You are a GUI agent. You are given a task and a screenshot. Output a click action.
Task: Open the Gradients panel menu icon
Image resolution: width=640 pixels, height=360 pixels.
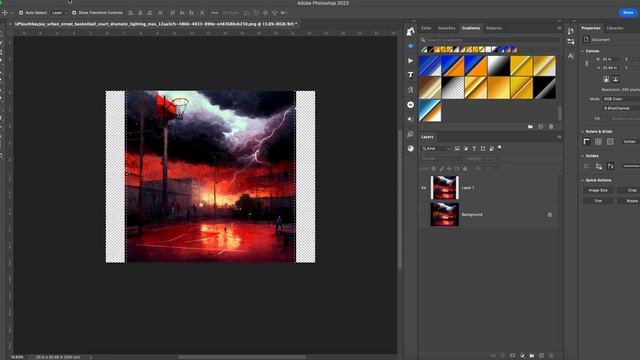559,28
